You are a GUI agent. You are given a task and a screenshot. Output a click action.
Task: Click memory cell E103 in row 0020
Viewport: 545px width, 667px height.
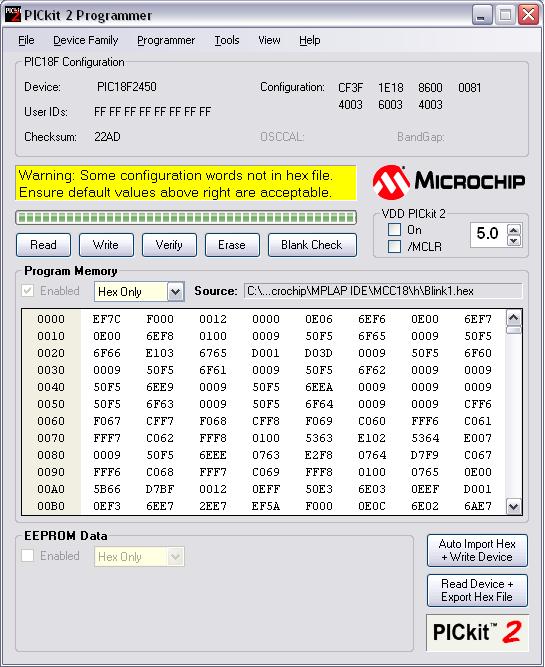coord(160,353)
